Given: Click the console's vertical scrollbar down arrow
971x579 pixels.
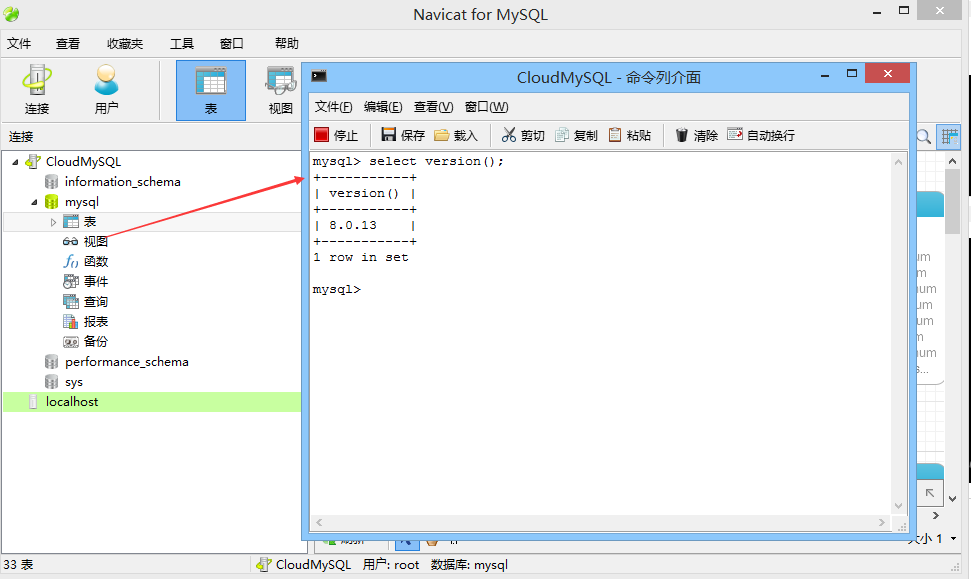Looking at the screenshot, I should coord(898,506).
